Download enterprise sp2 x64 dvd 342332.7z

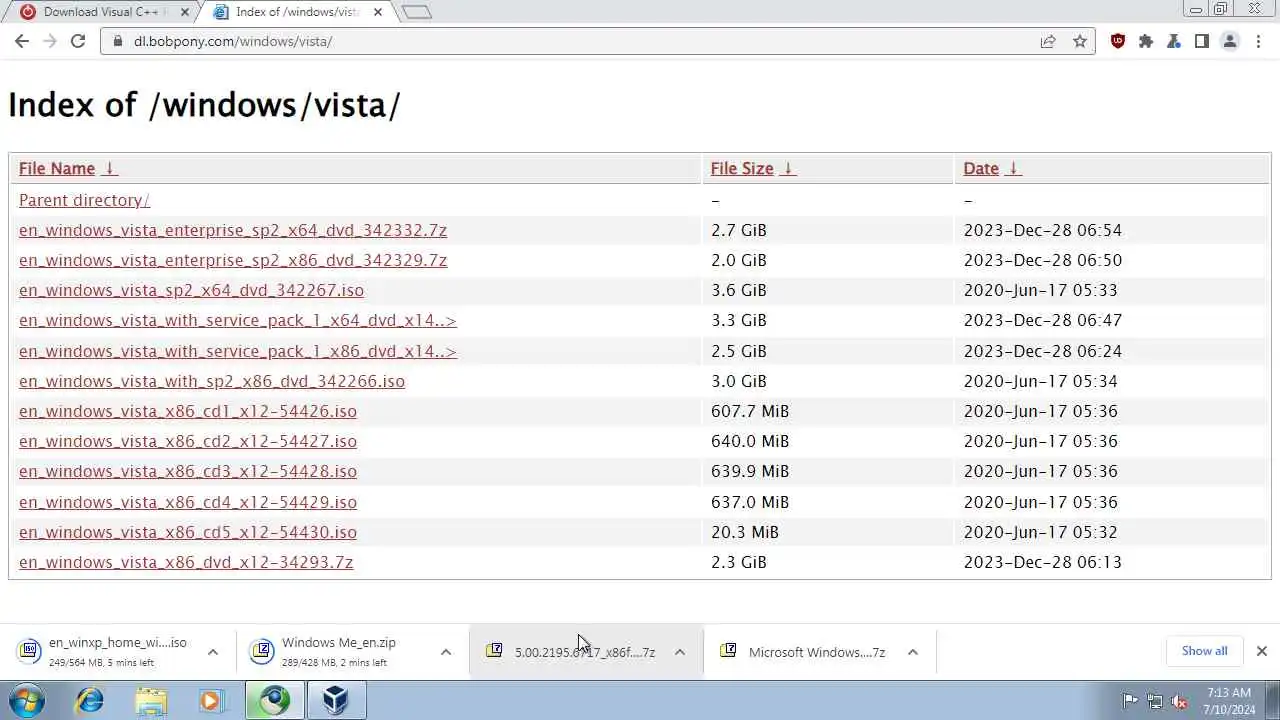233,230
